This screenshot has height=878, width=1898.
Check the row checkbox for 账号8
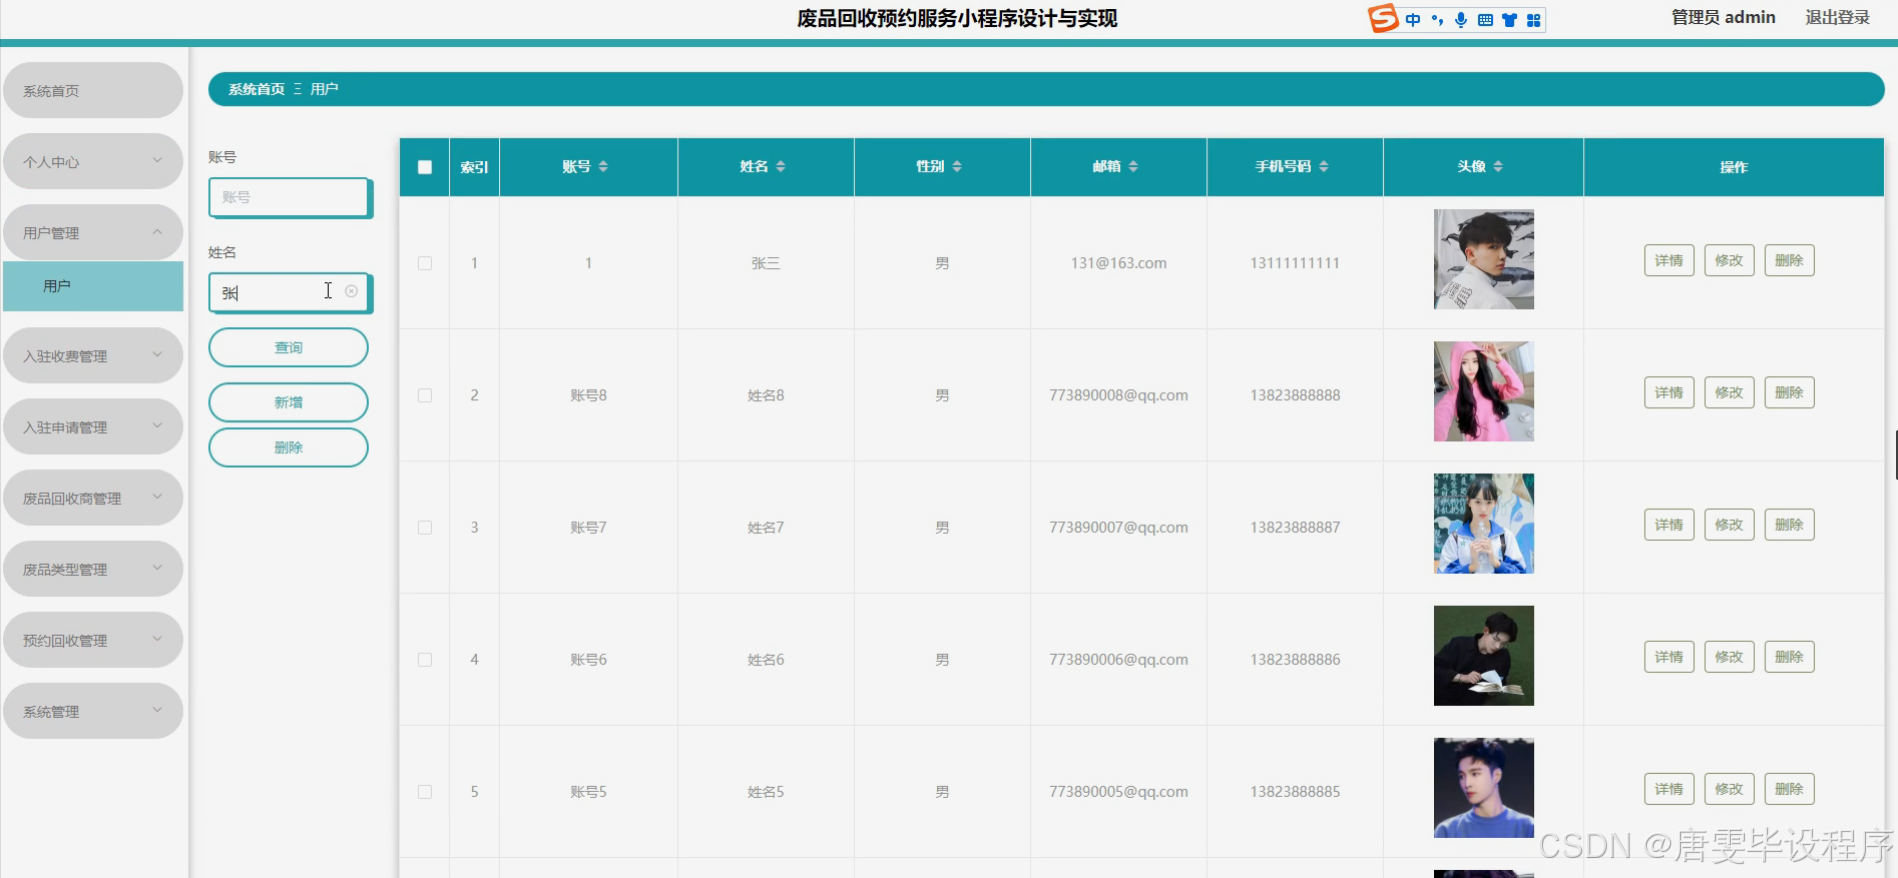click(425, 395)
